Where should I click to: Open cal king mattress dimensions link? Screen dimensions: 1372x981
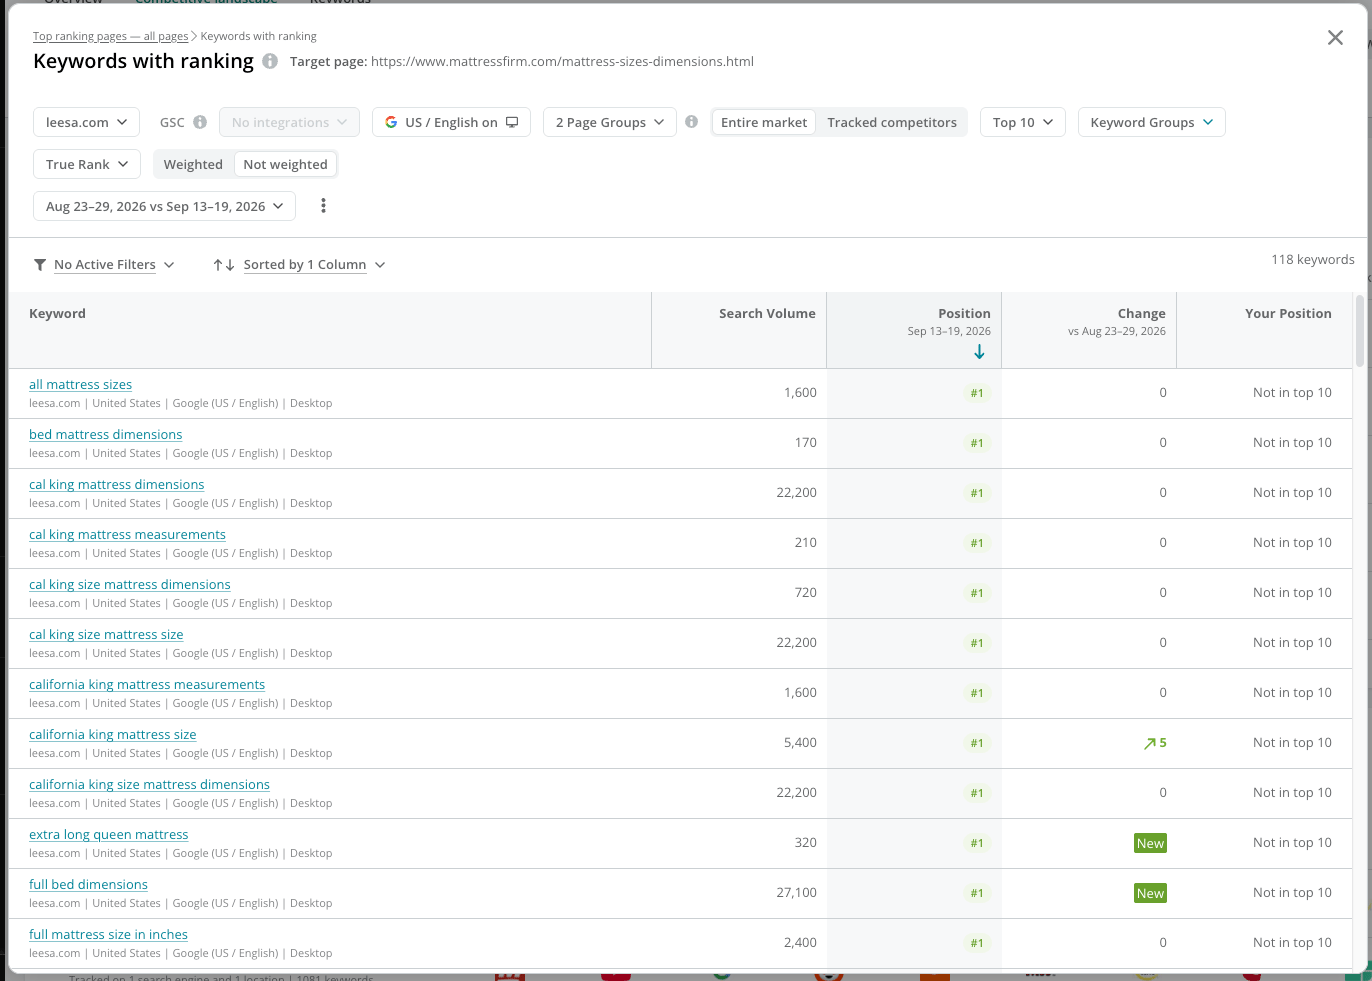pyautogui.click(x=116, y=485)
